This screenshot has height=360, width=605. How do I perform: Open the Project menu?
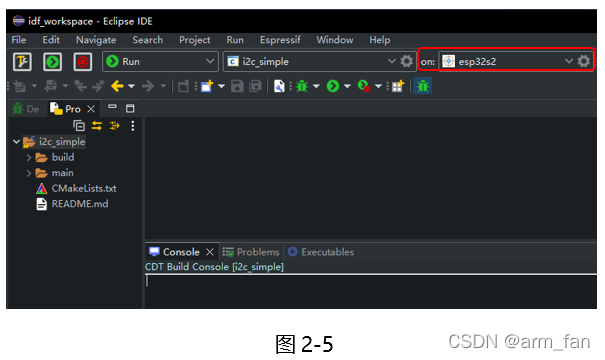(194, 40)
